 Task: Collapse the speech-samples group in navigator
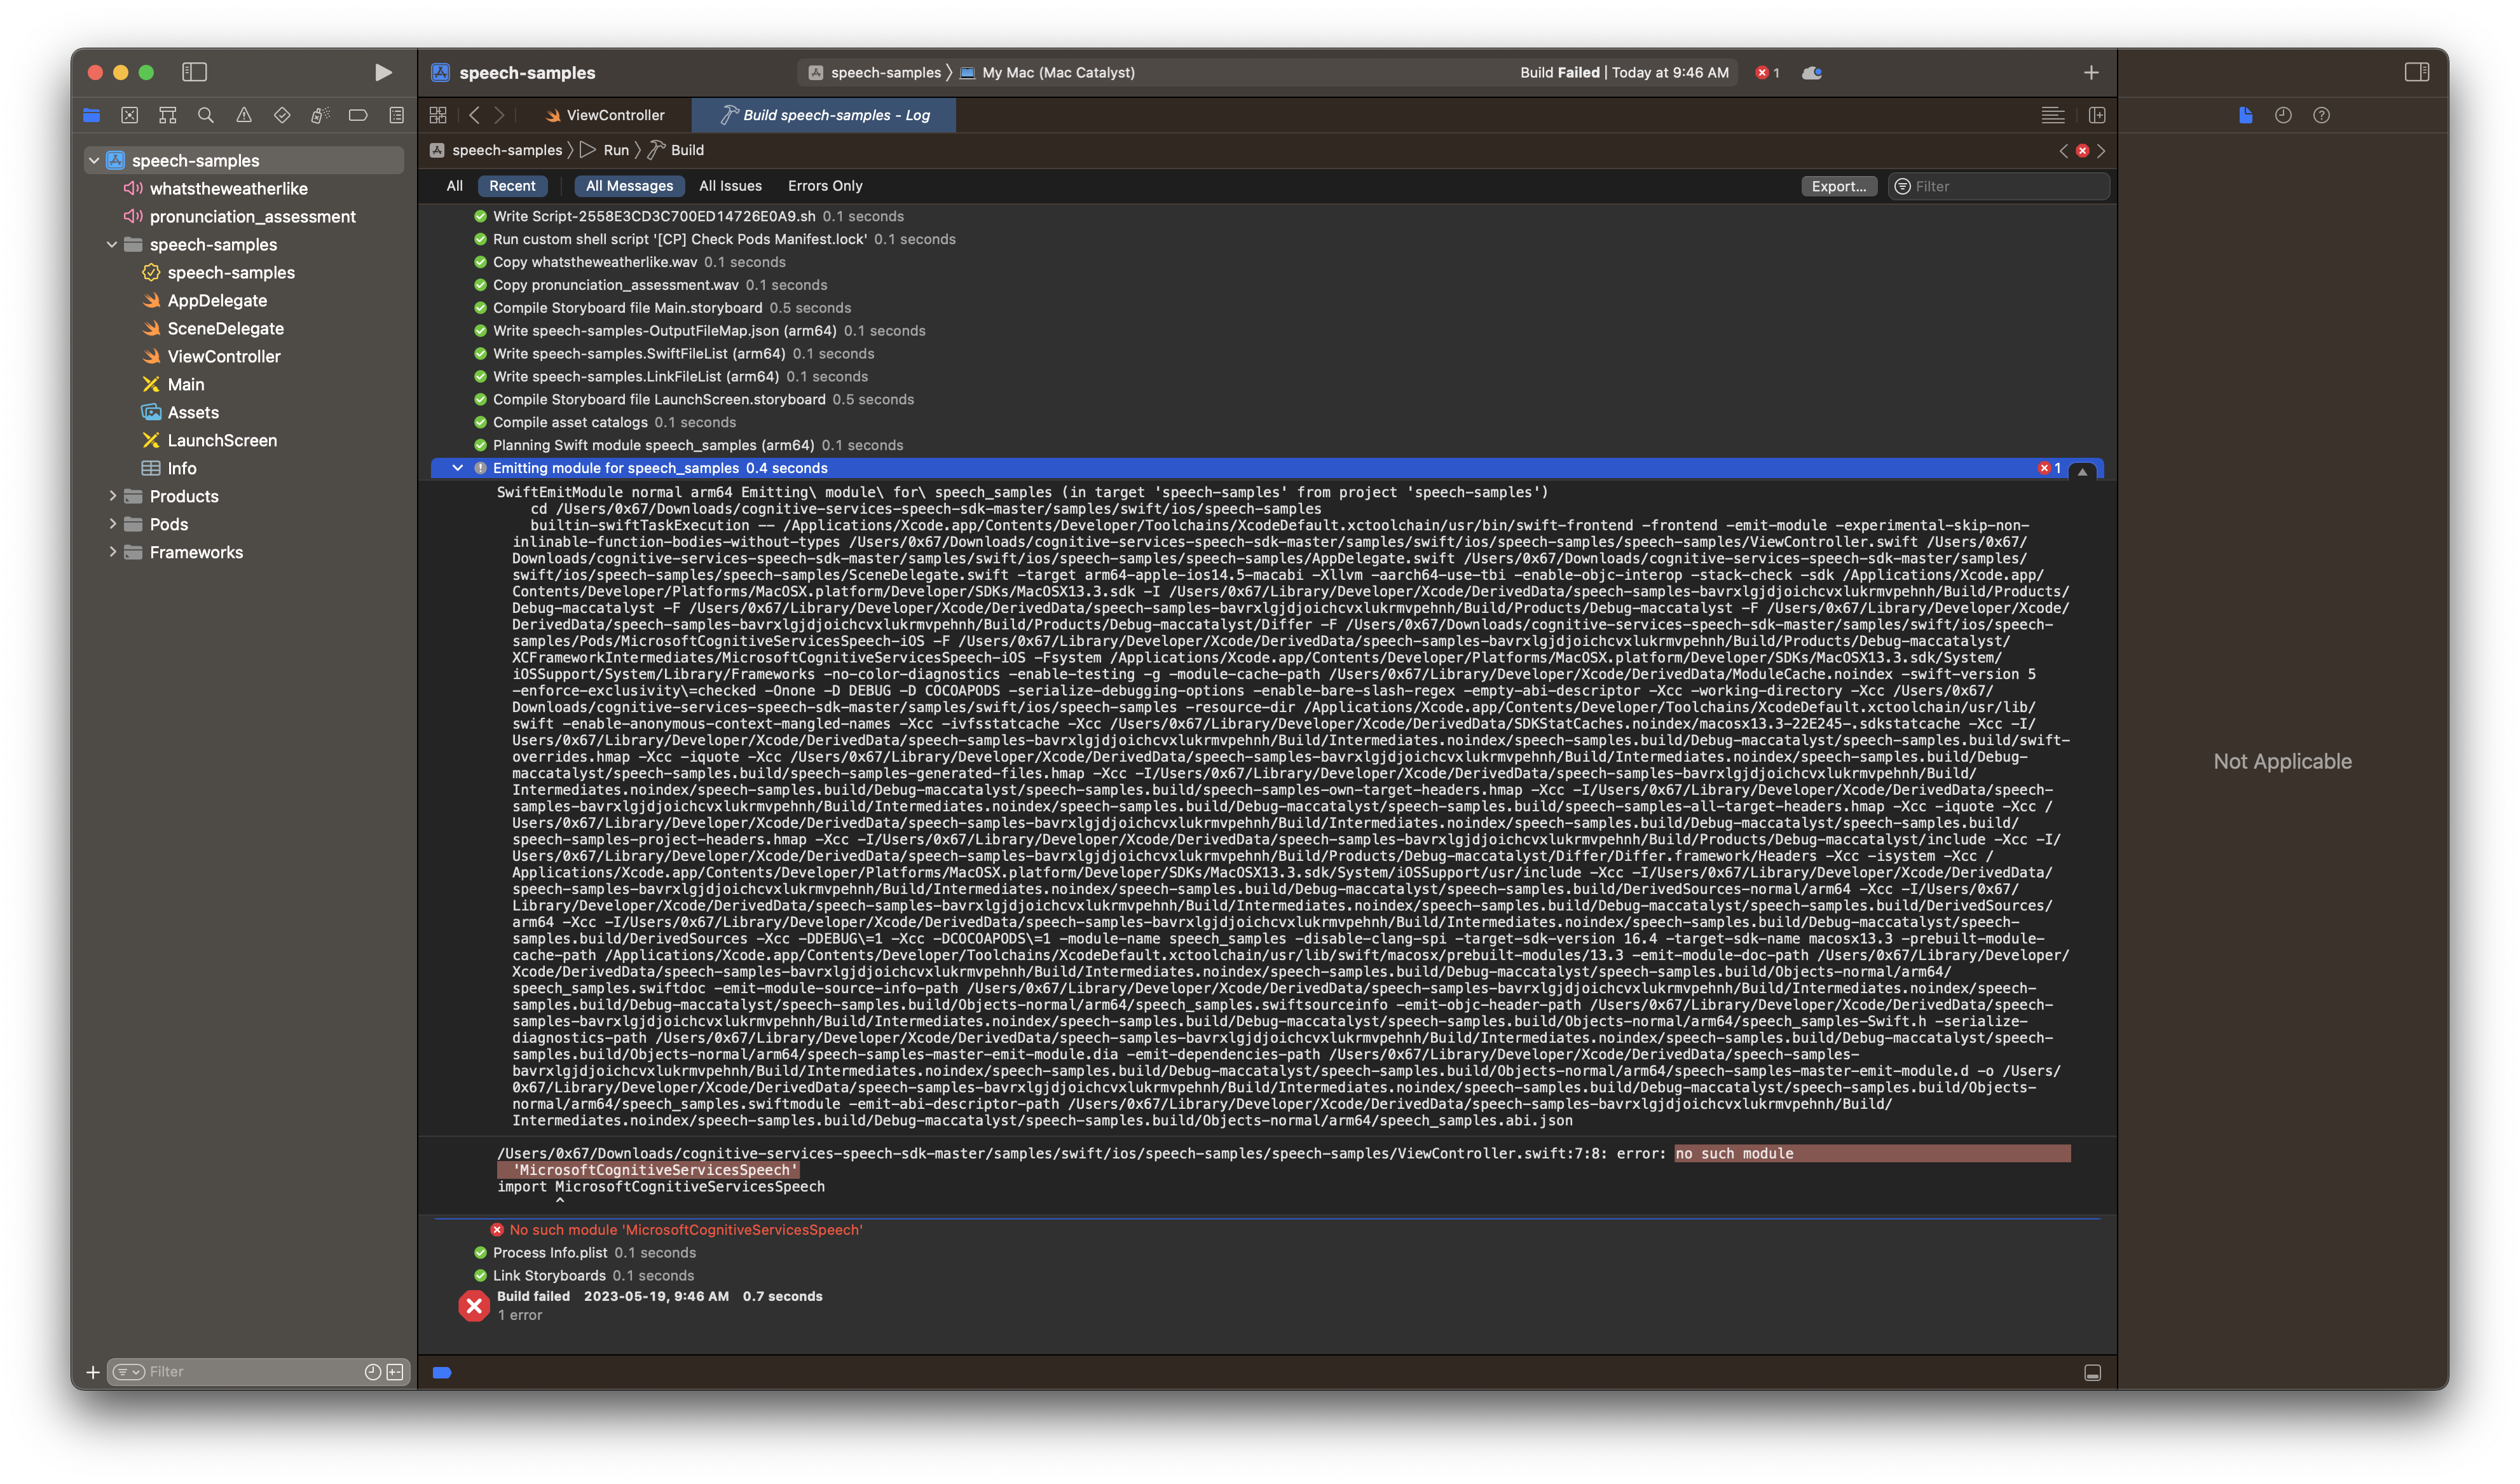pos(111,244)
